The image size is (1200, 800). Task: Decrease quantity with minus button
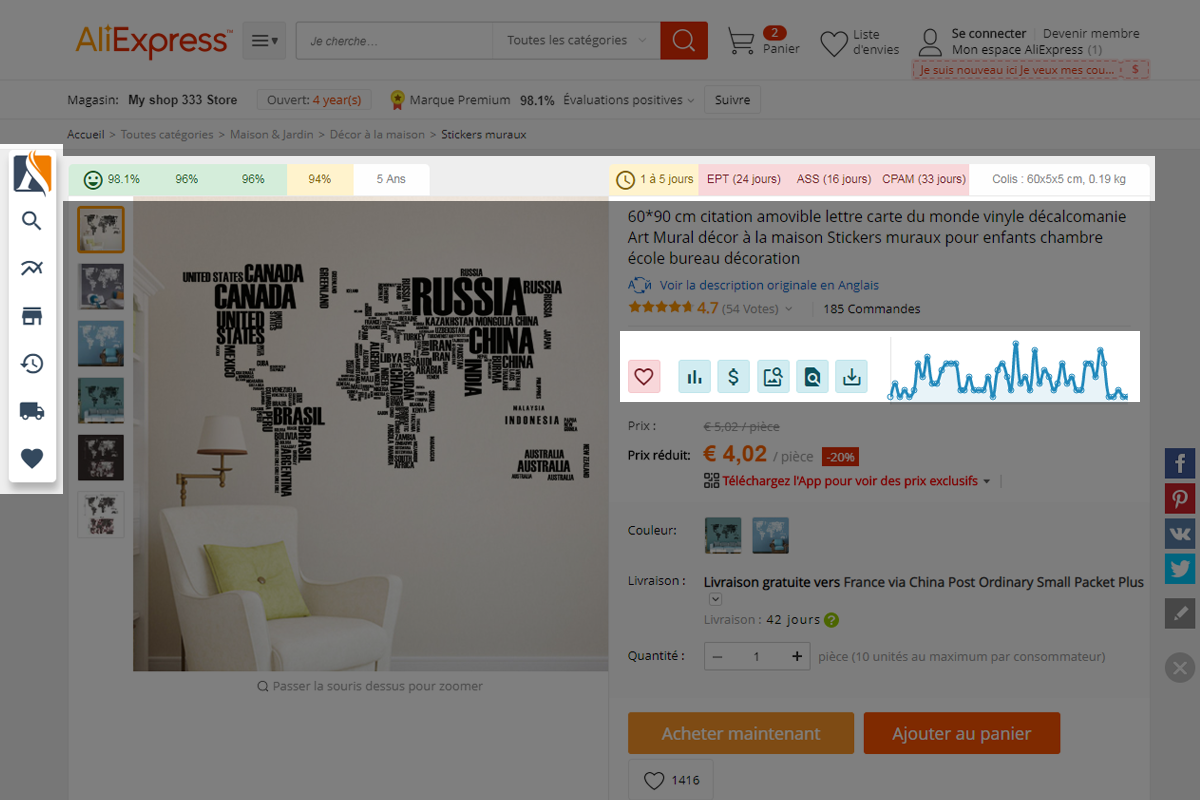[x=718, y=657]
